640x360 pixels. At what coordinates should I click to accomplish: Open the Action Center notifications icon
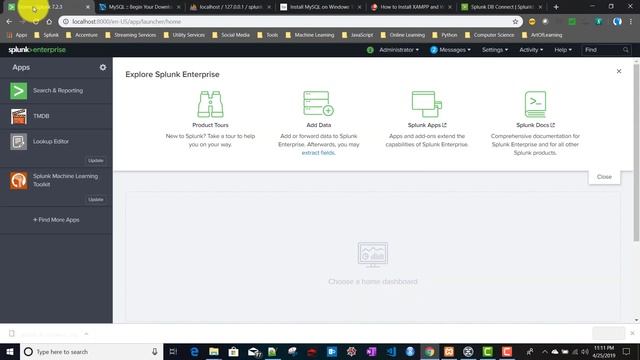[626, 351]
